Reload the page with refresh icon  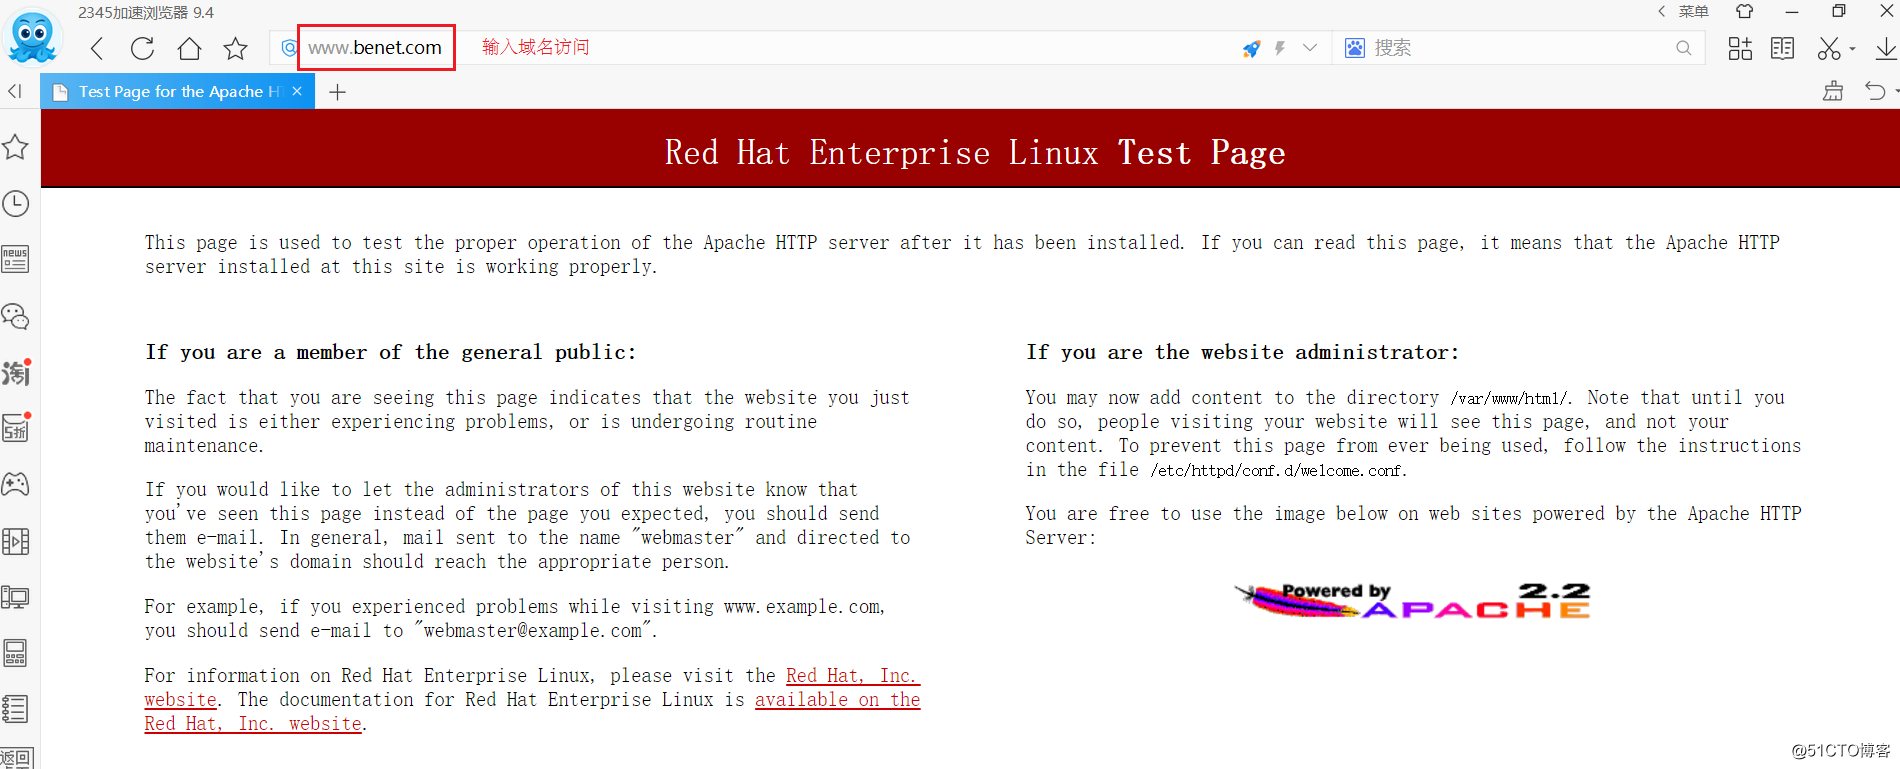[x=143, y=48]
